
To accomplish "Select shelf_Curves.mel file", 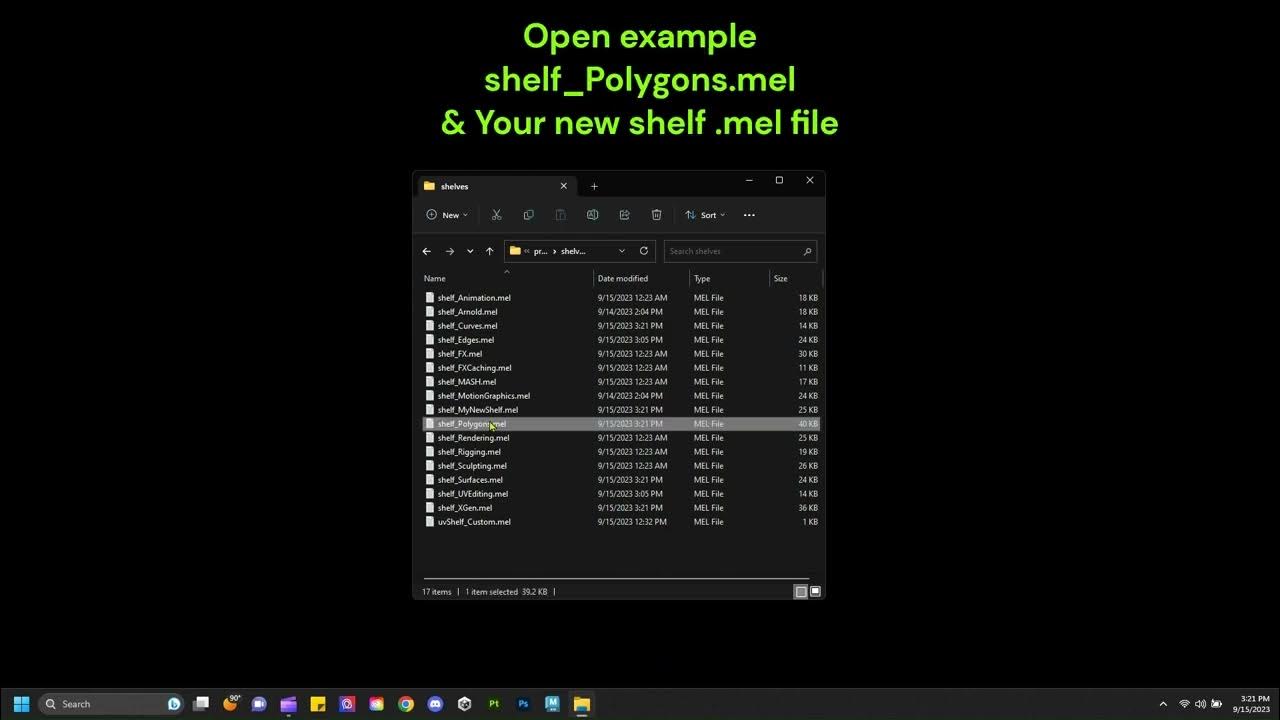I will coord(621,325).
